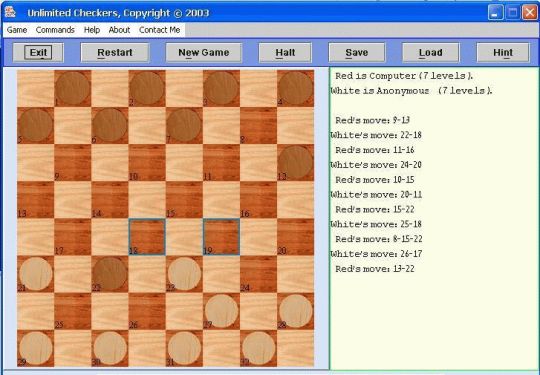Image resolution: width=540 pixels, height=375 pixels.
Task: Select the red checker on square 4
Action: (x=296, y=88)
